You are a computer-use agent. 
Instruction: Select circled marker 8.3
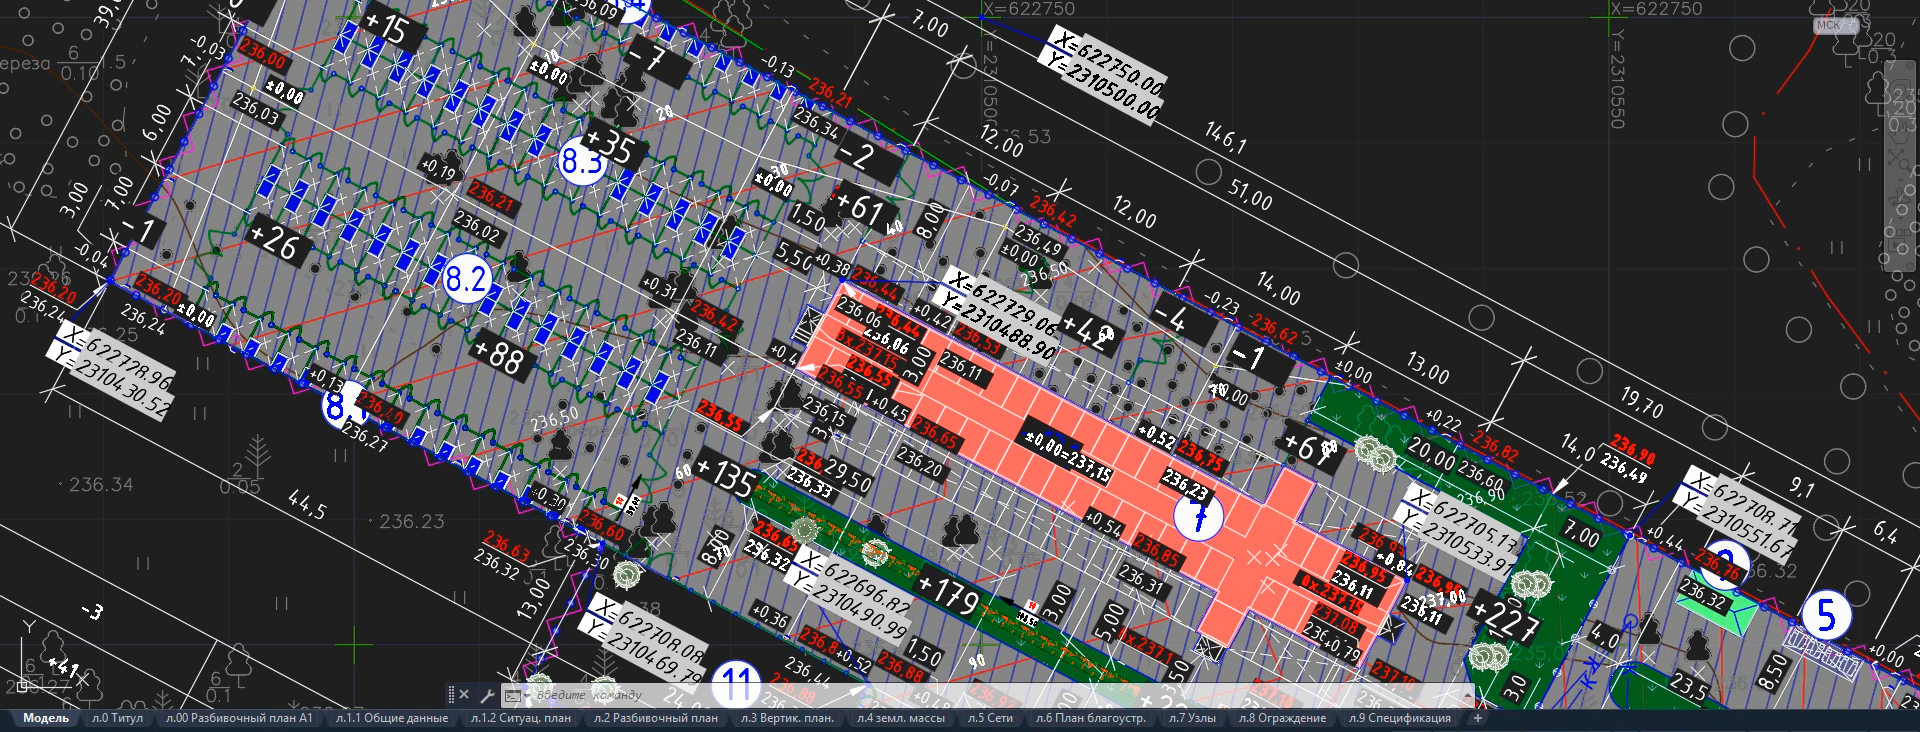[582, 161]
